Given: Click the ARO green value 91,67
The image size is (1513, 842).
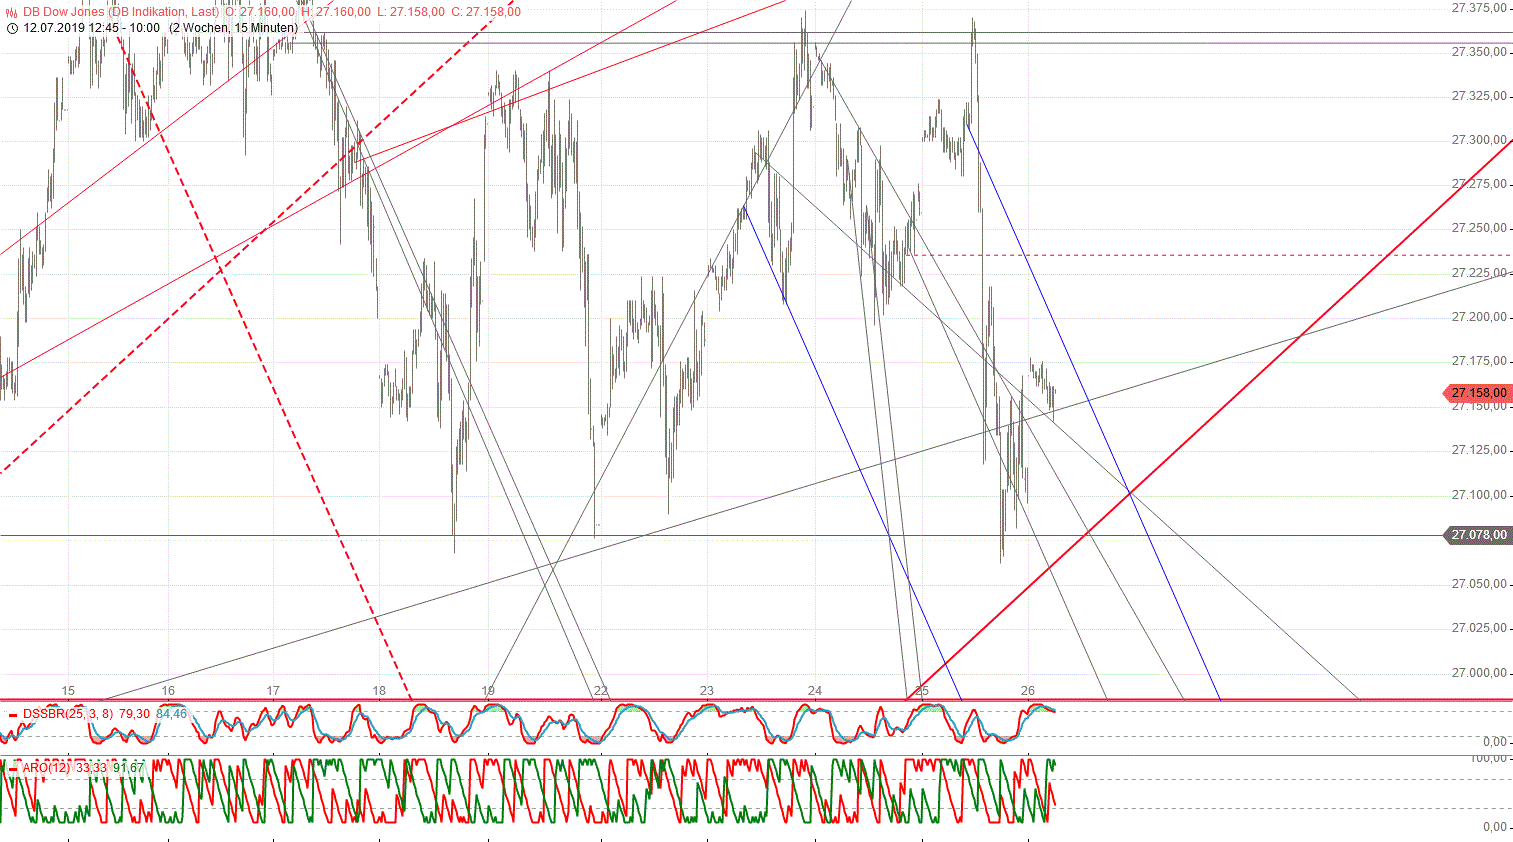Looking at the screenshot, I should coord(128,768).
